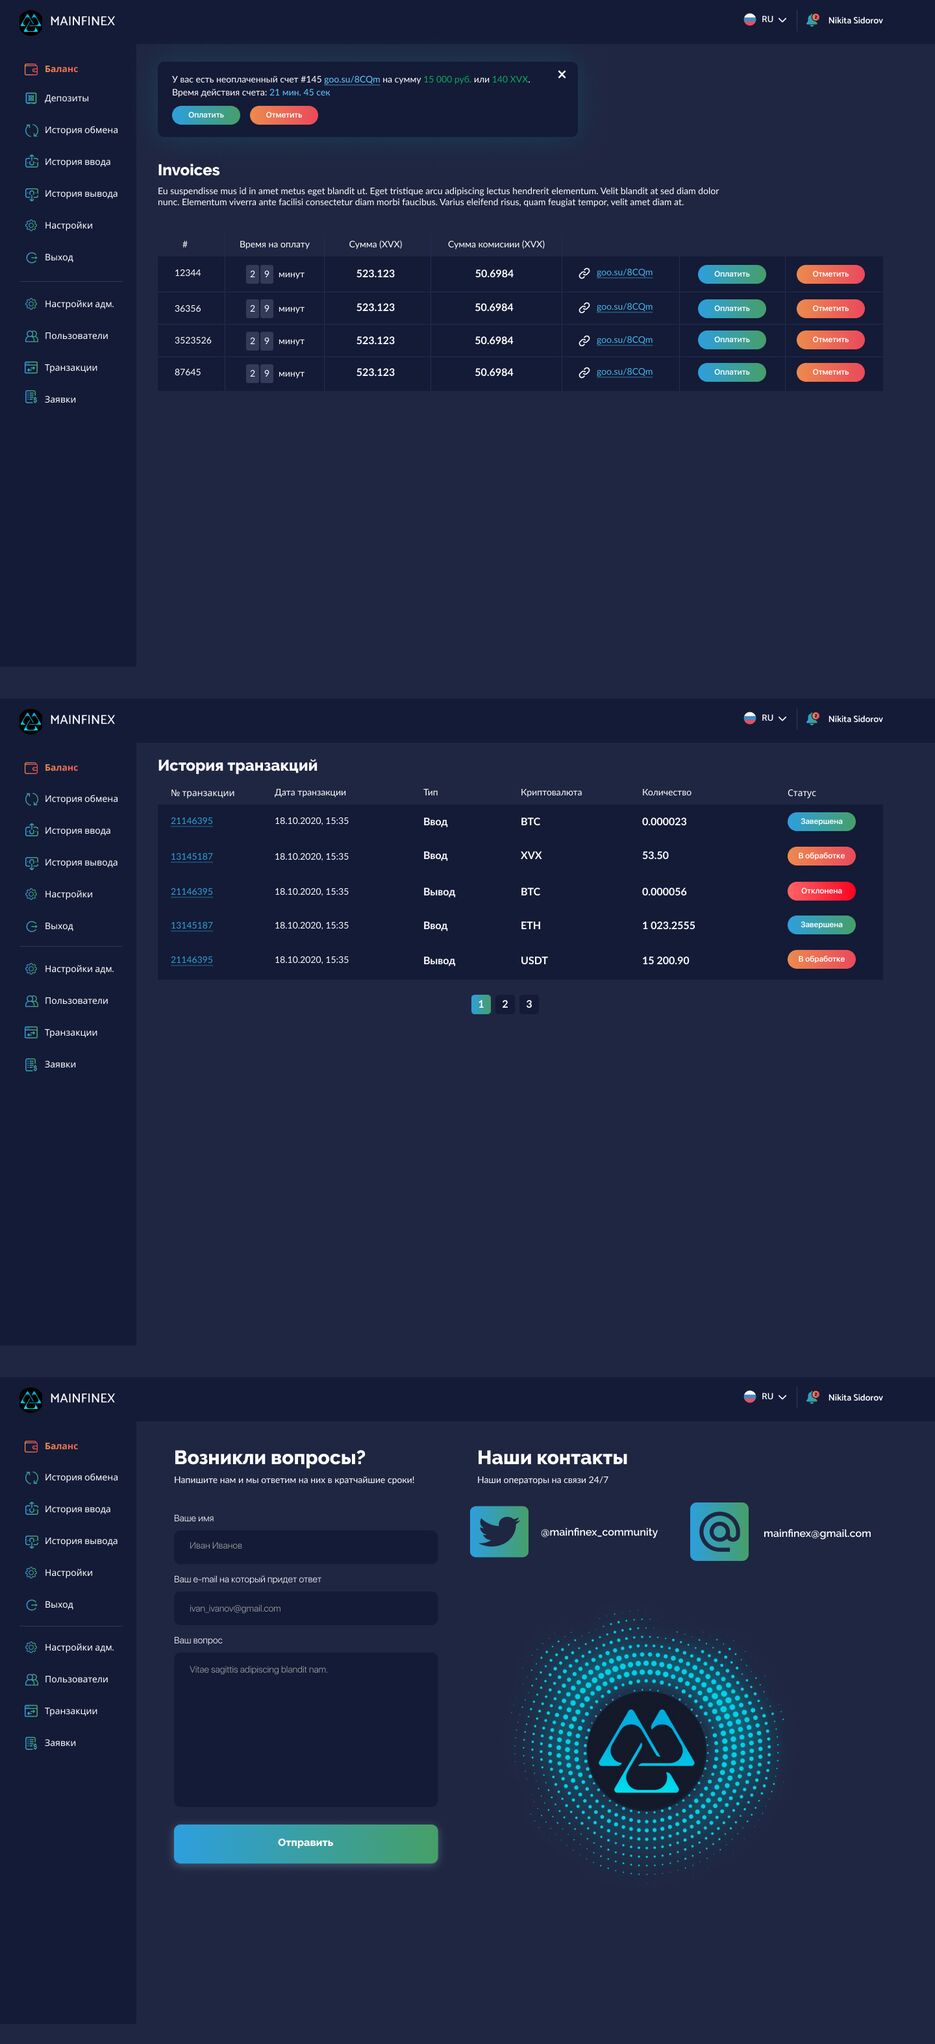Open the goo.su/8CQm link in invoice 3523526 row
935x2044 pixels.
pyautogui.click(x=624, y=340)
